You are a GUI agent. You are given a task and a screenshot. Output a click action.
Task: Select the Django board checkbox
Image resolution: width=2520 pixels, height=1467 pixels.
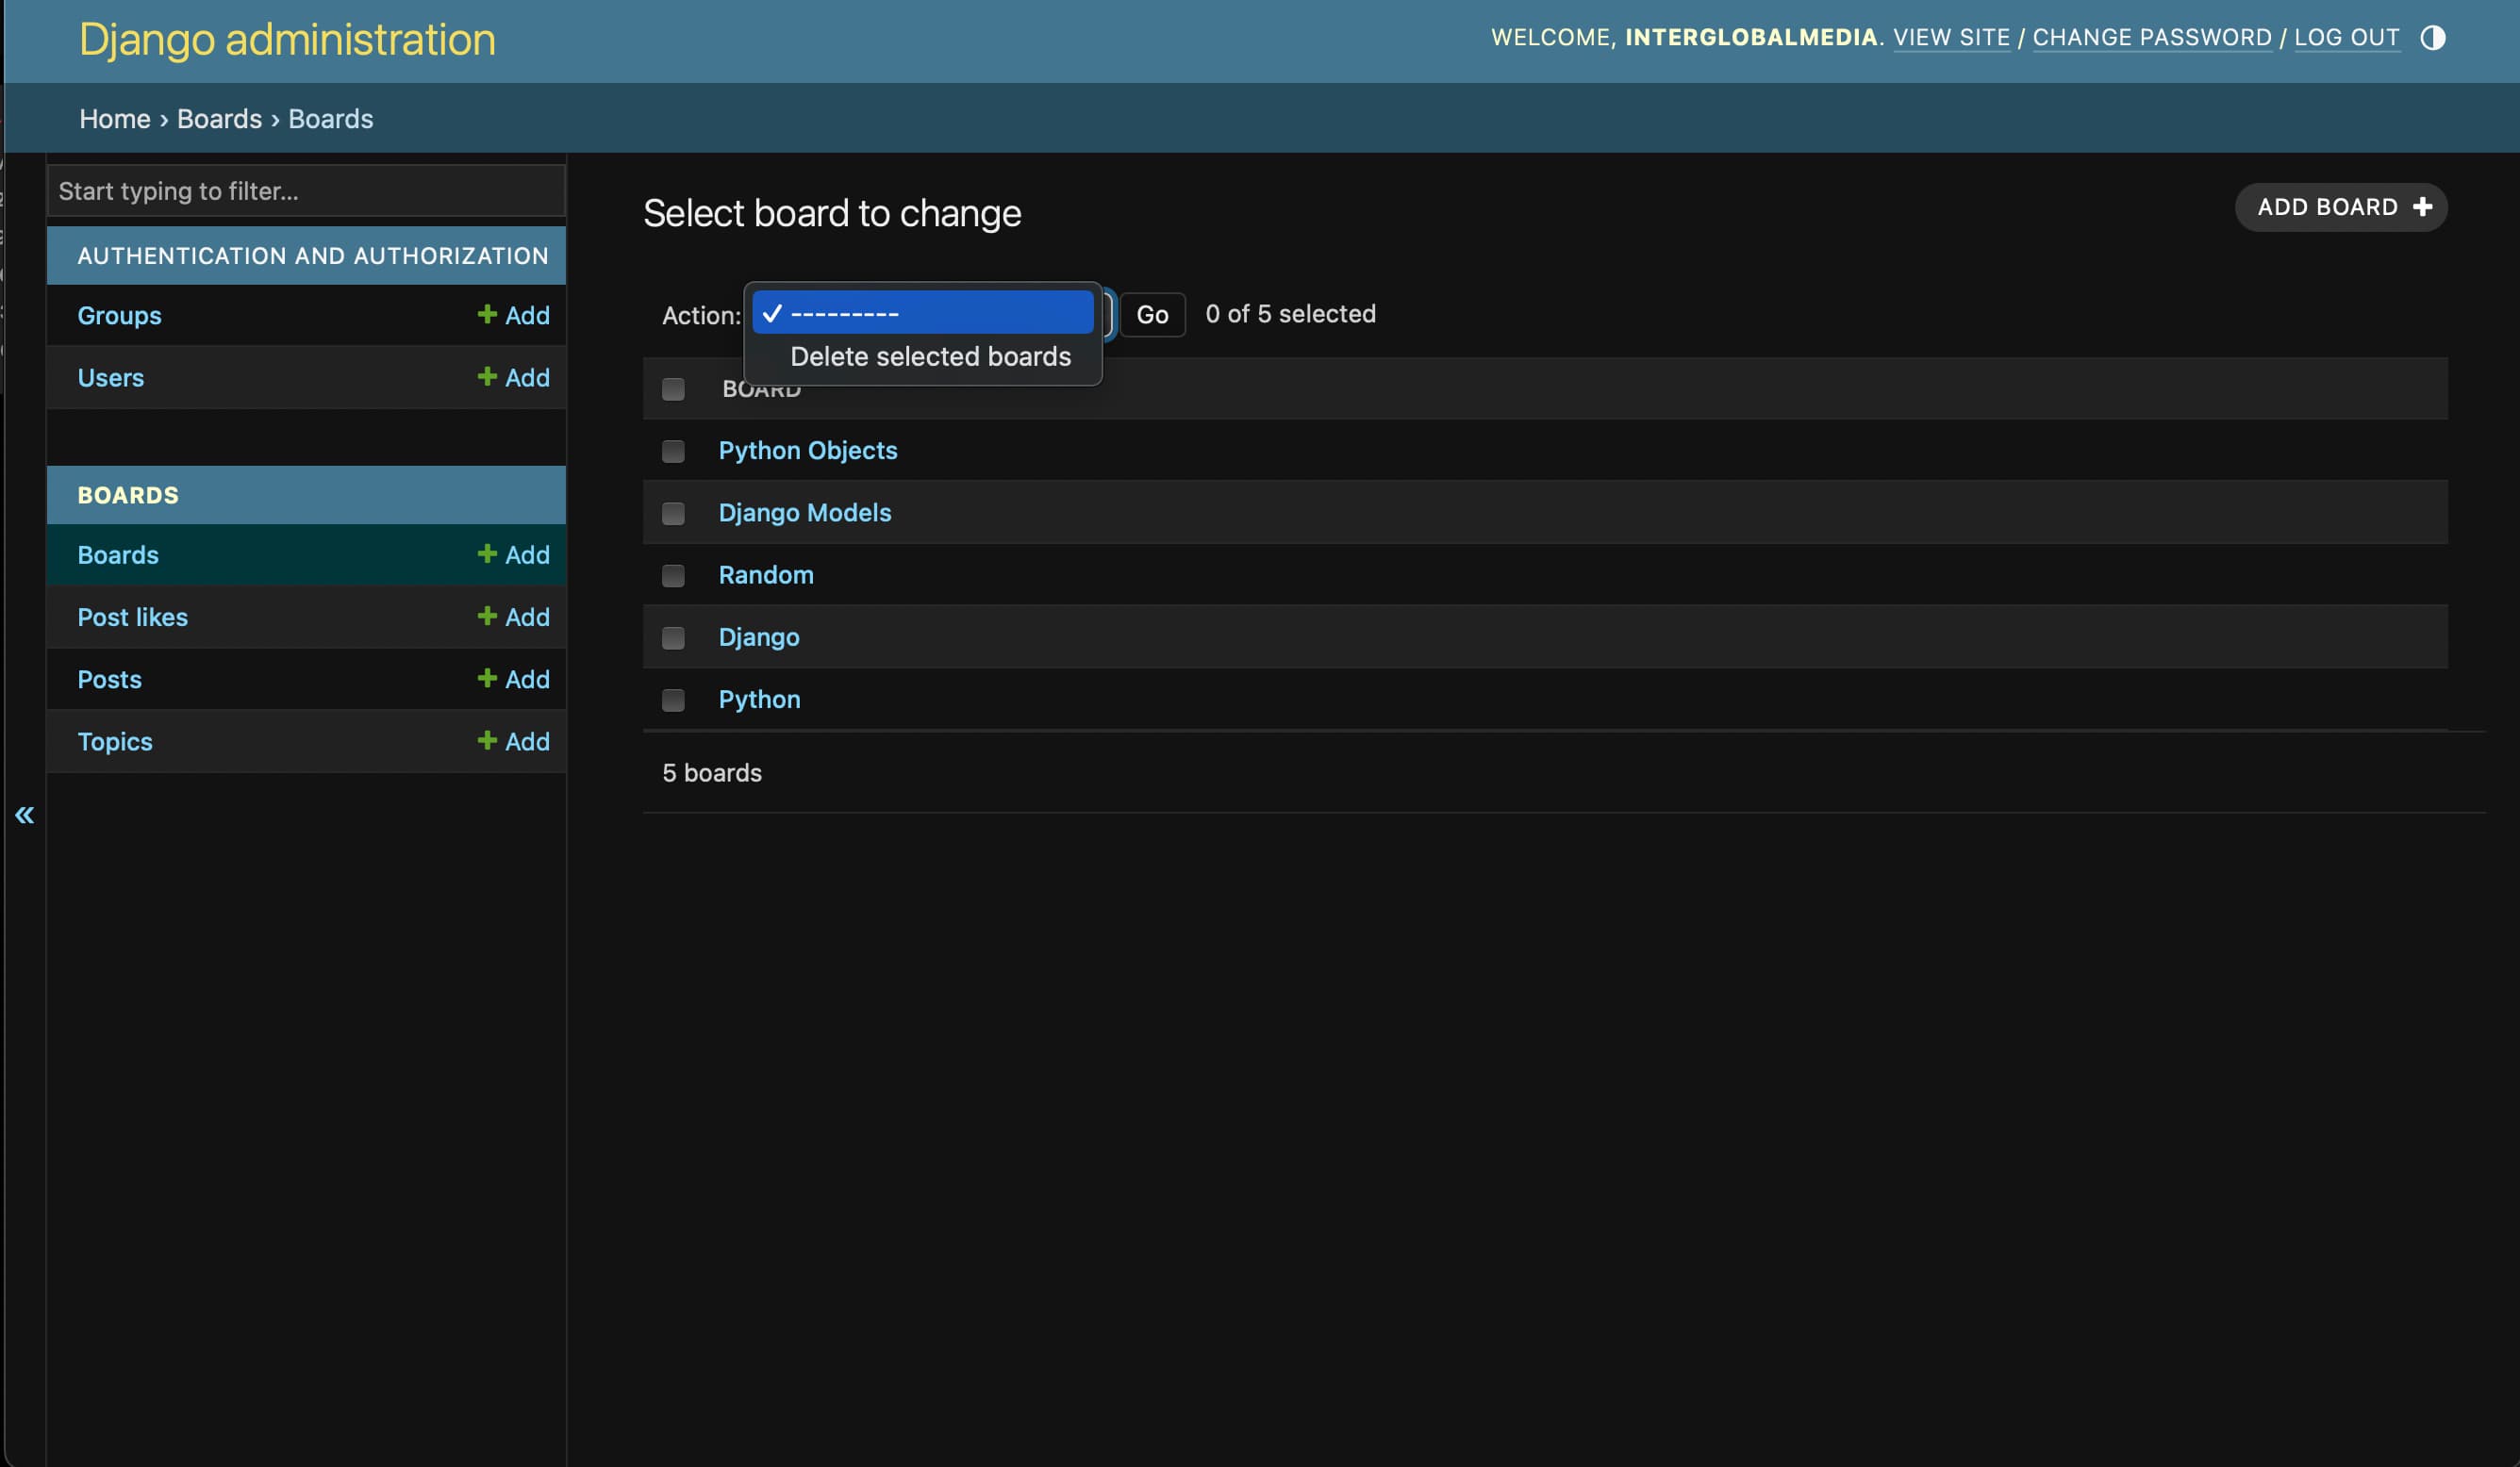673,638
